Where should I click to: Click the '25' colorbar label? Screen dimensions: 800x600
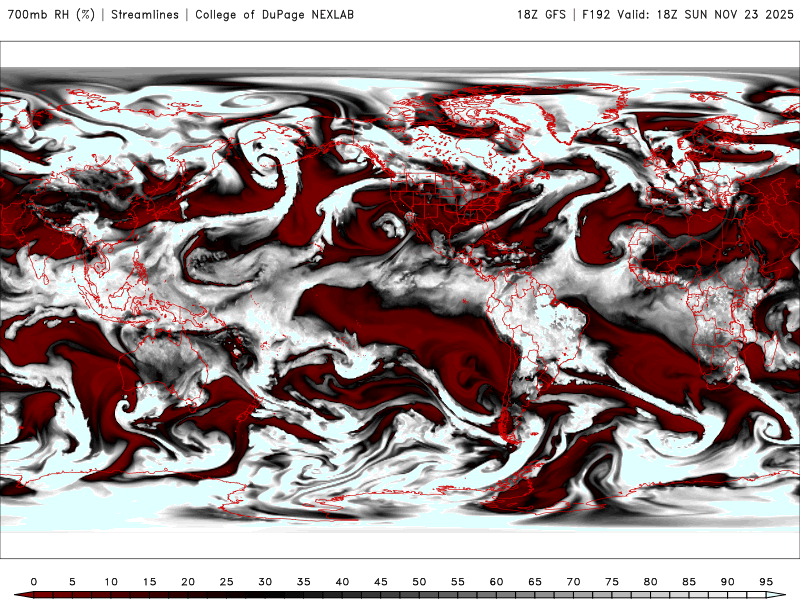(x=227, y=582)
